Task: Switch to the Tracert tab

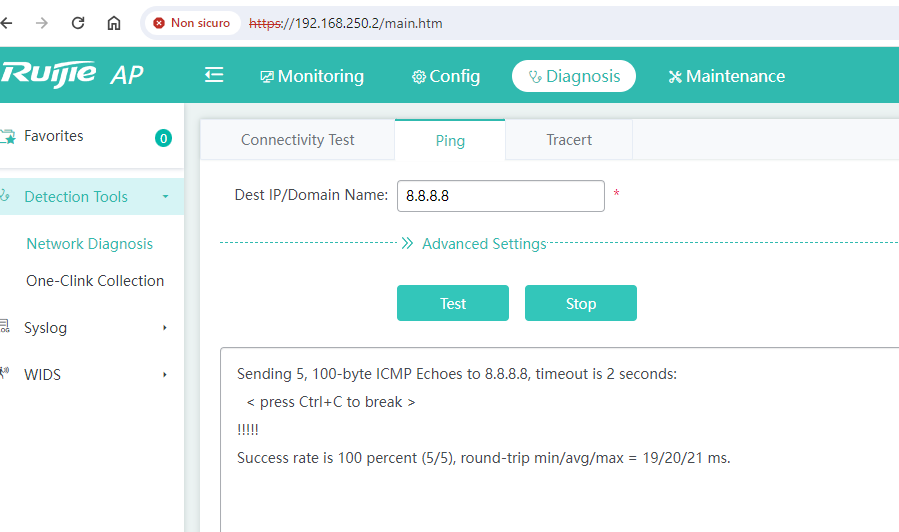Action: [569, 140]
